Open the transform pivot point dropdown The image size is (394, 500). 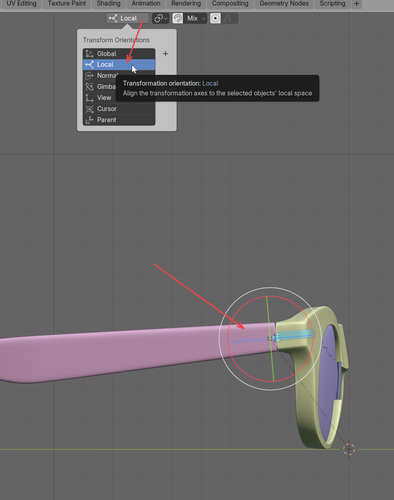(x=161, y=18)
